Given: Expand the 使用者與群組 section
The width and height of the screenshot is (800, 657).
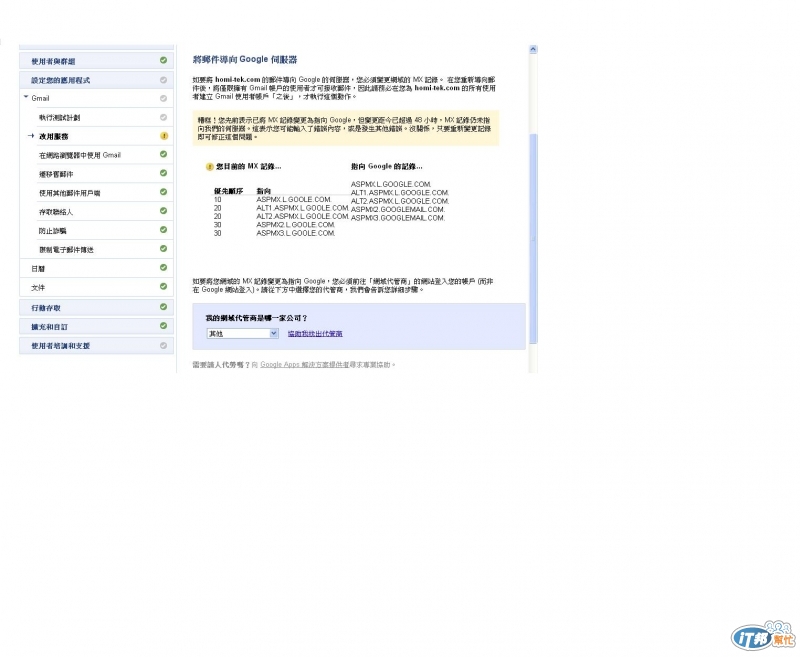Looking at the screenshot, I should [x=96, y=61].
